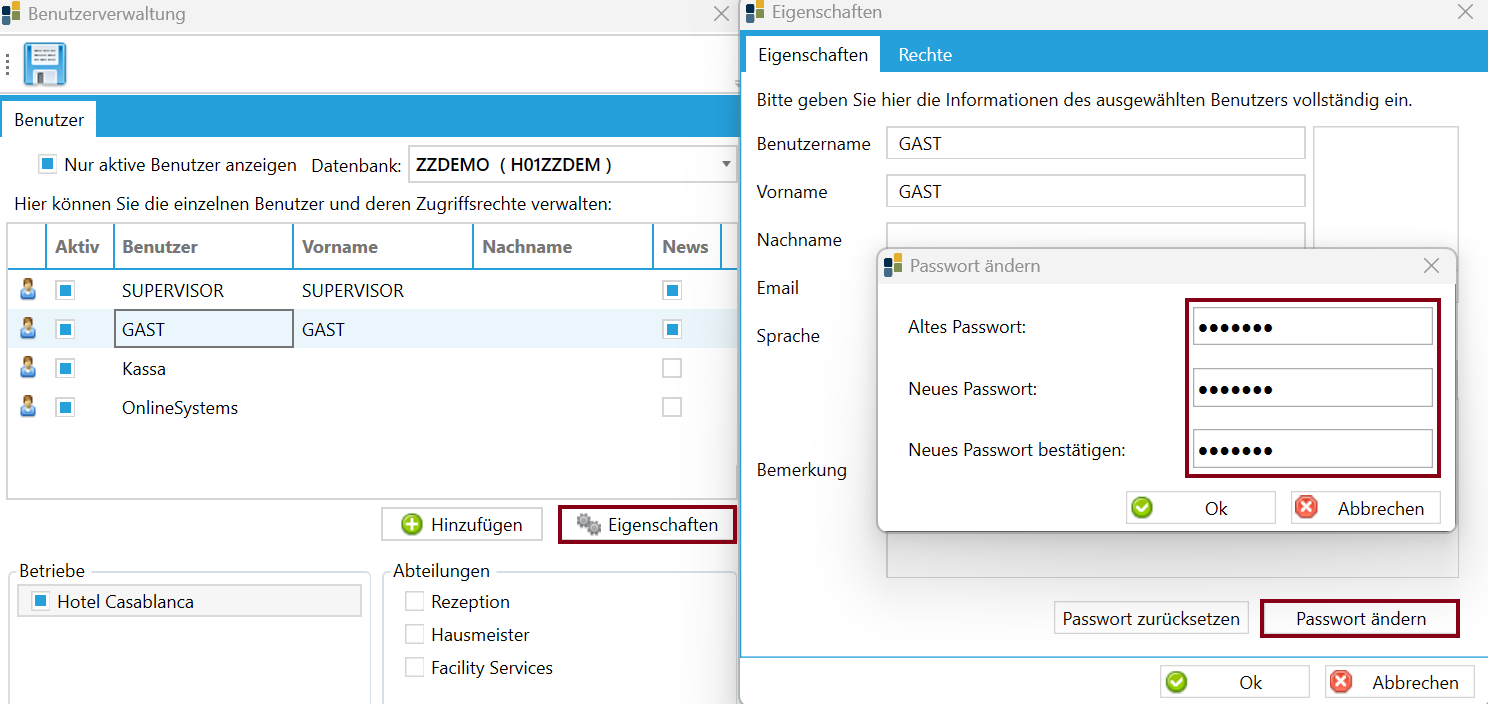Click the Passwort zurücksetzen button
Screen dimensions: 1488x704
click(1150, 619)
